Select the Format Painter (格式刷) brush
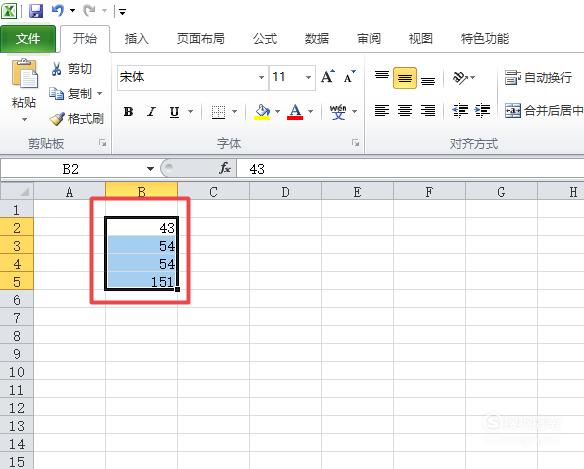The width and height of the screenshot is (584, 469). coord(57,118)
